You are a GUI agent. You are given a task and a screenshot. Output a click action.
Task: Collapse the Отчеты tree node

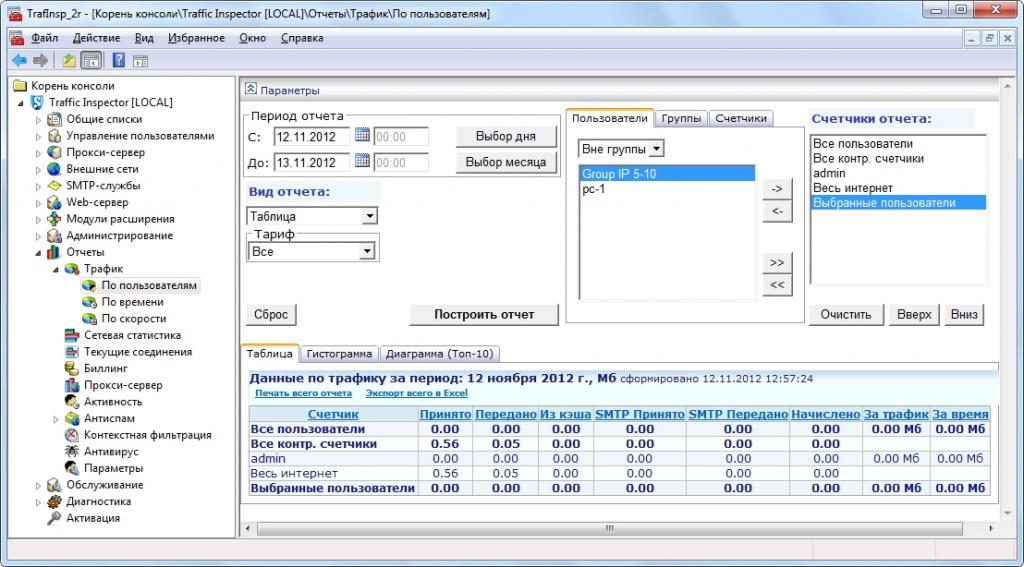click(x=38, y=253)
